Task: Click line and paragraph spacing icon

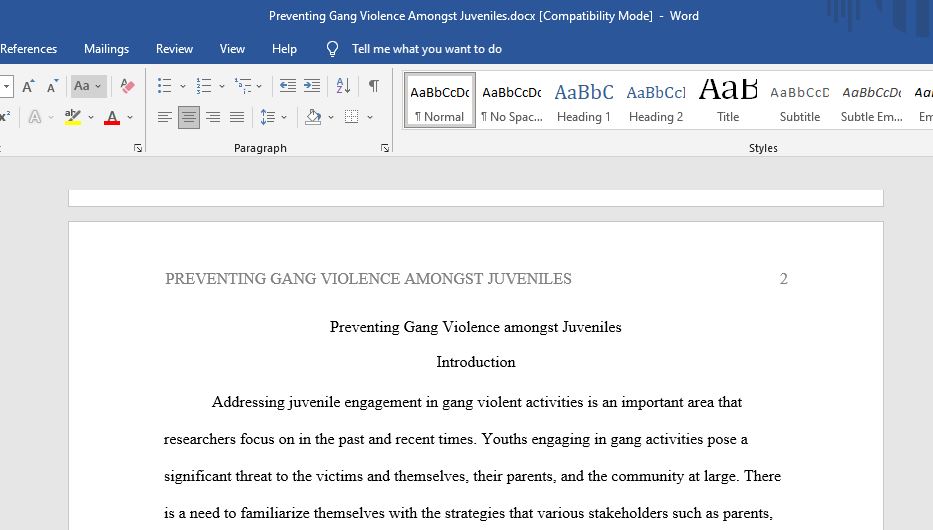Action: pos(268,117)
